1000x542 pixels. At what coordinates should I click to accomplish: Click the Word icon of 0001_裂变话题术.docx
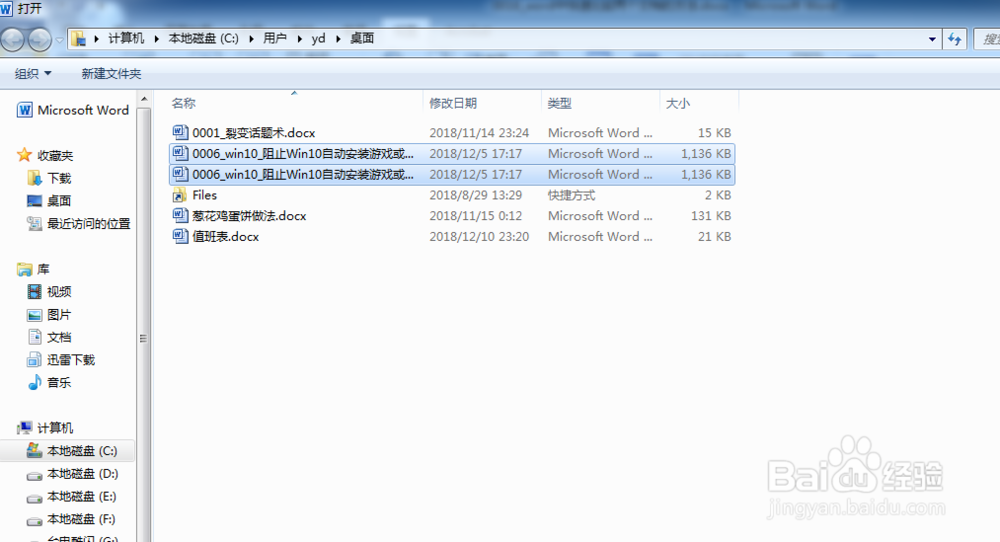pos(180,132)
